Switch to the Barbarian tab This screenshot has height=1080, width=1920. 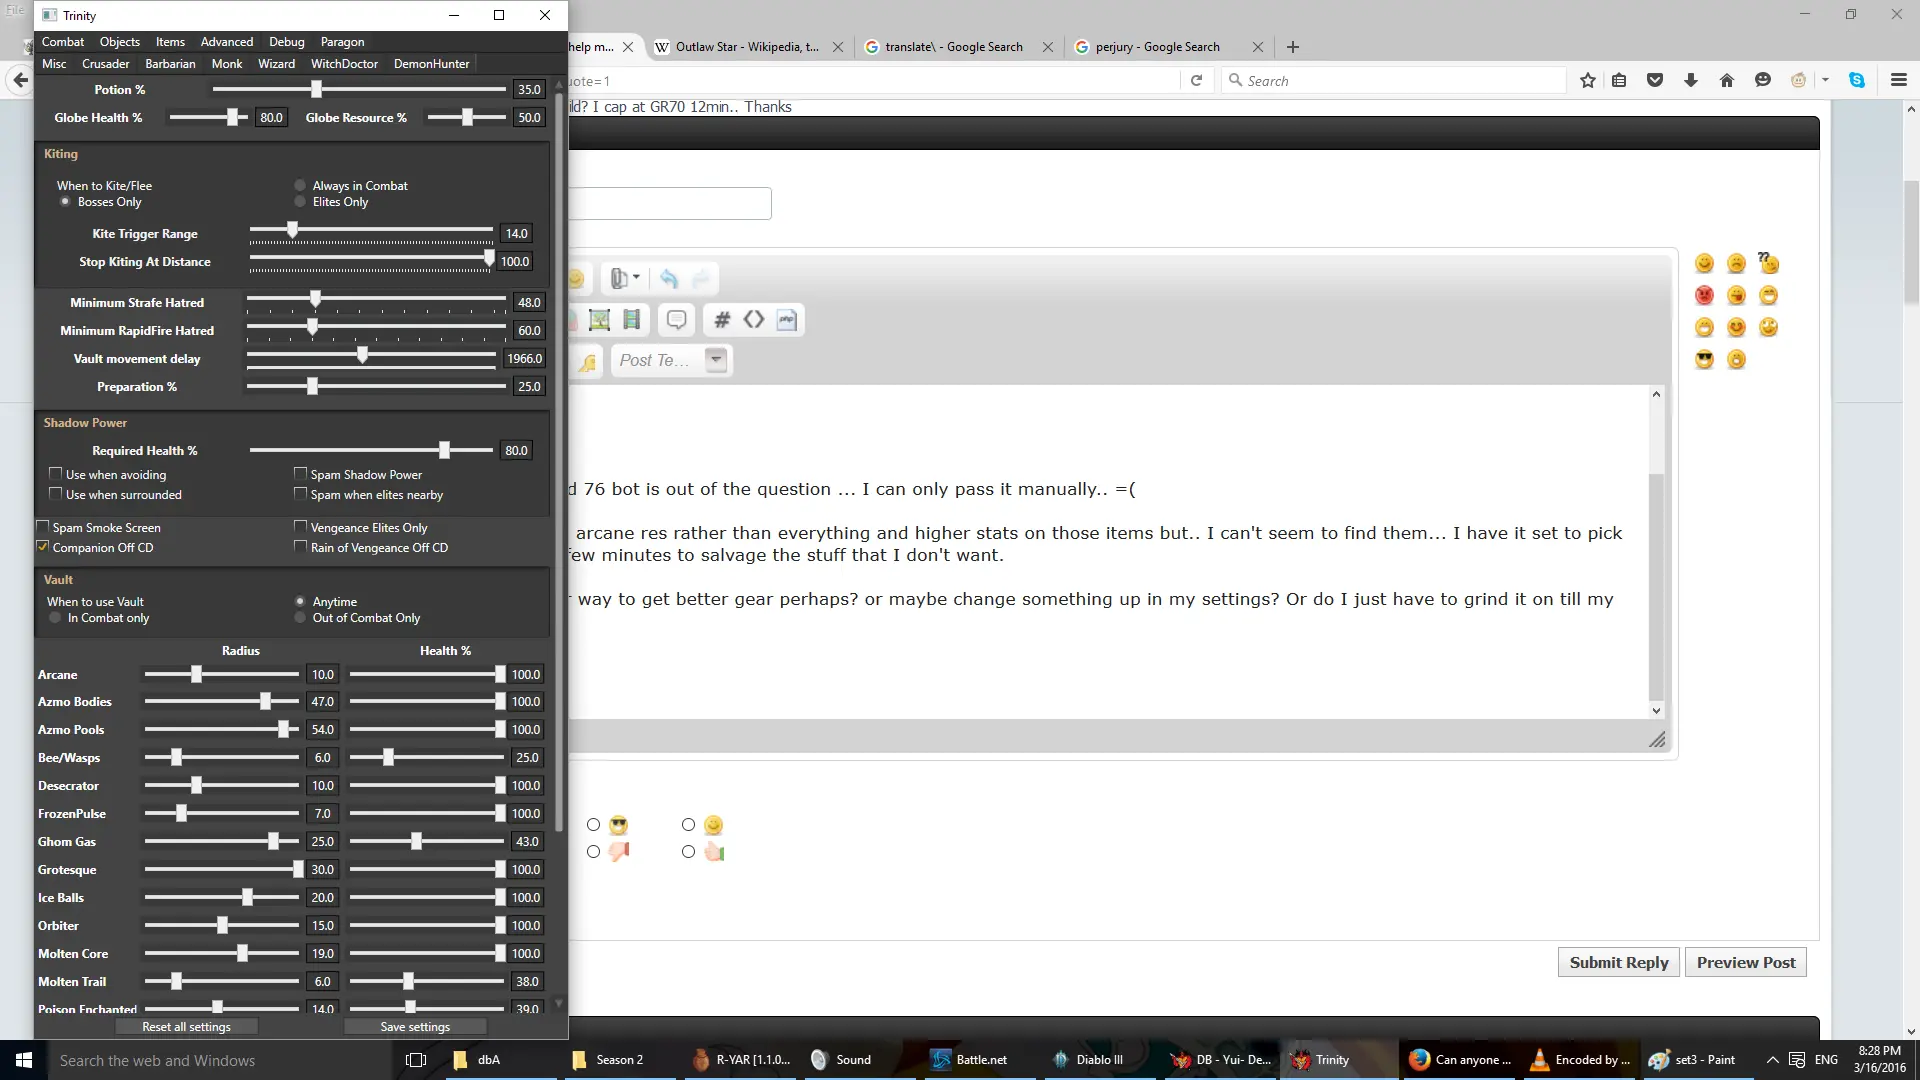[x=170, y=63]
